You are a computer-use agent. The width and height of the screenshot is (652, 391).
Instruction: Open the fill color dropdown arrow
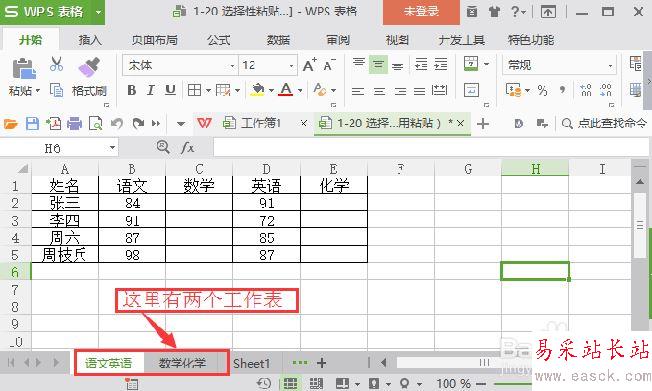271,90
